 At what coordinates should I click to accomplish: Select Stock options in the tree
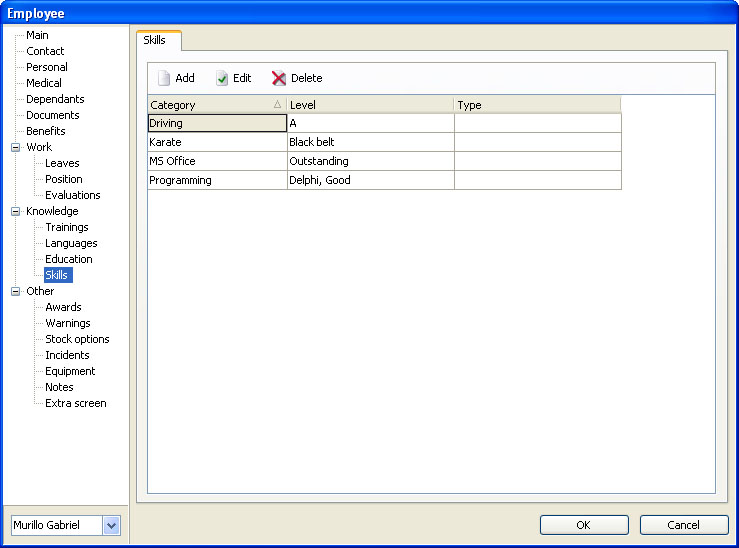pos(77,339)
